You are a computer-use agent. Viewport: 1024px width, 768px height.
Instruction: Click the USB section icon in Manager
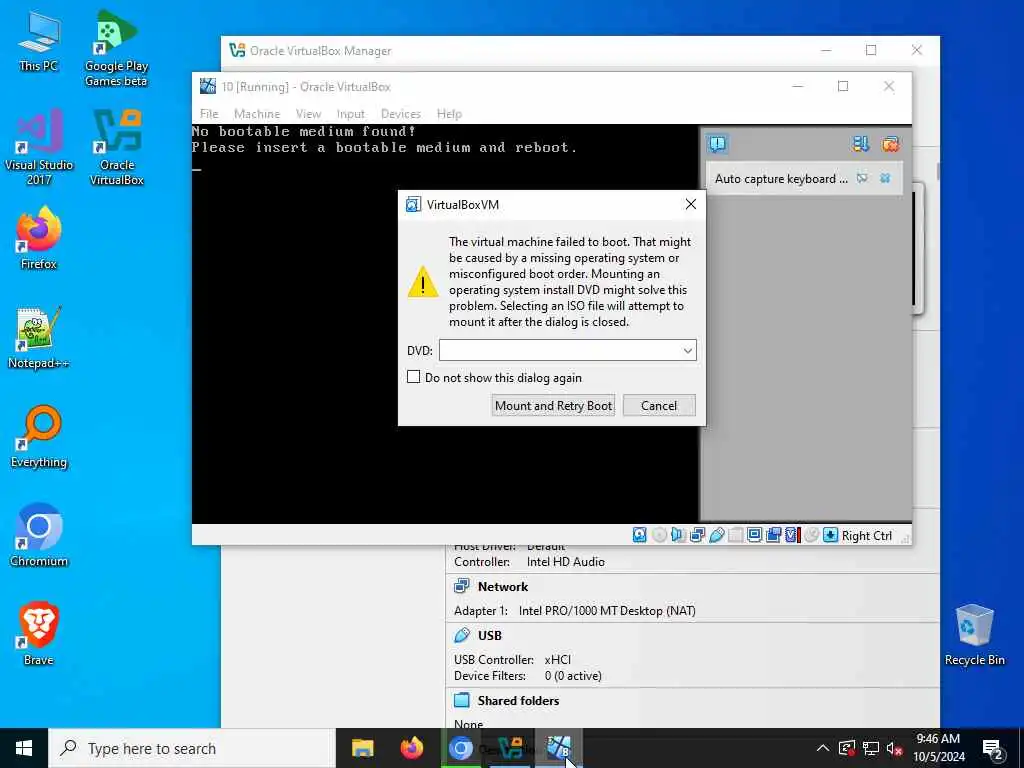(x=462, y=635)
